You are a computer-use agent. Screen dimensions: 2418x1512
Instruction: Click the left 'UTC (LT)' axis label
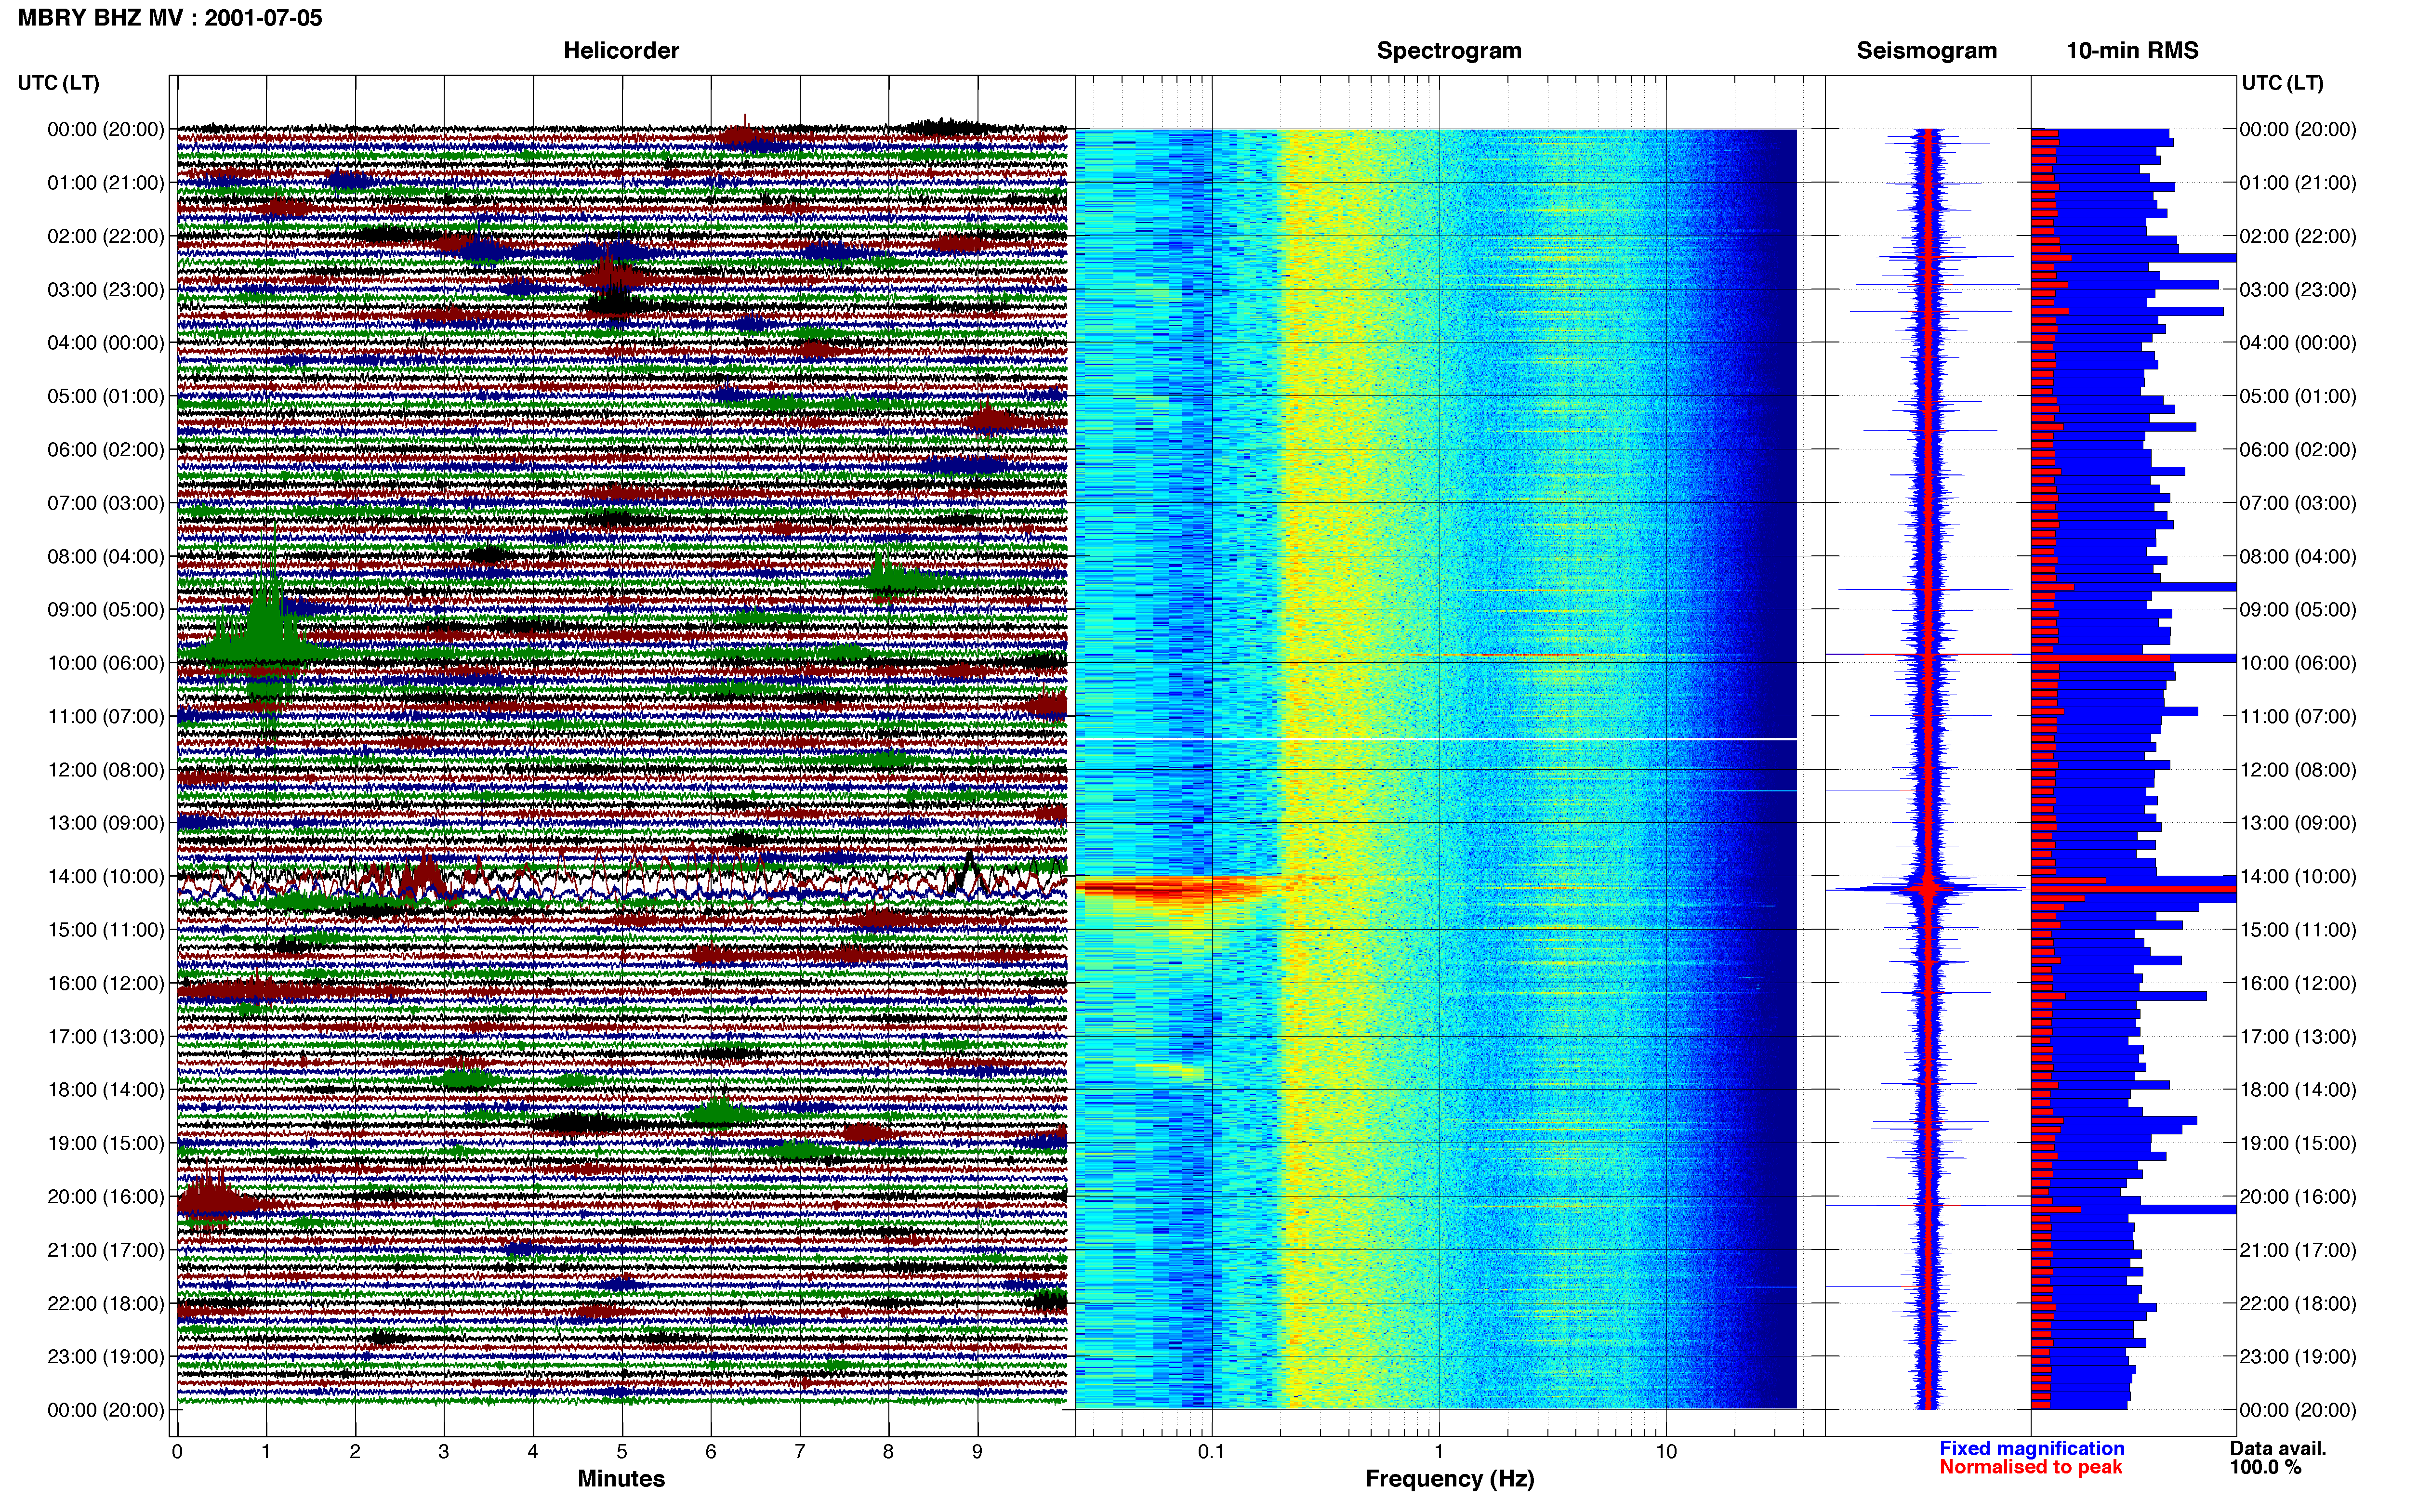click(58, 83)
